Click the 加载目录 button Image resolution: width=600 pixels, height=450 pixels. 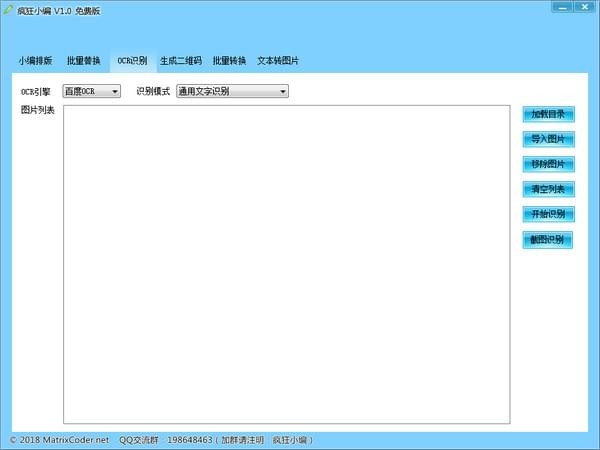coord(548,114)
